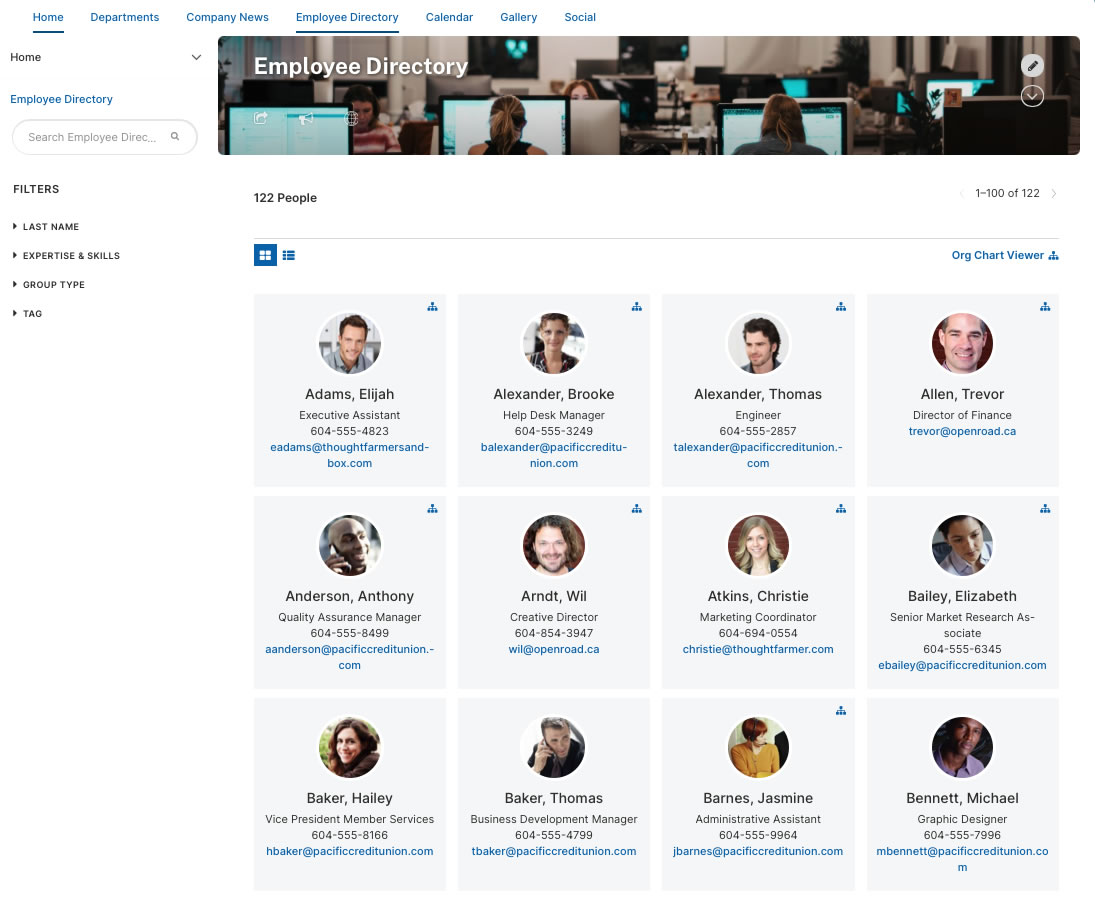Click the share icon in banner

261,118
